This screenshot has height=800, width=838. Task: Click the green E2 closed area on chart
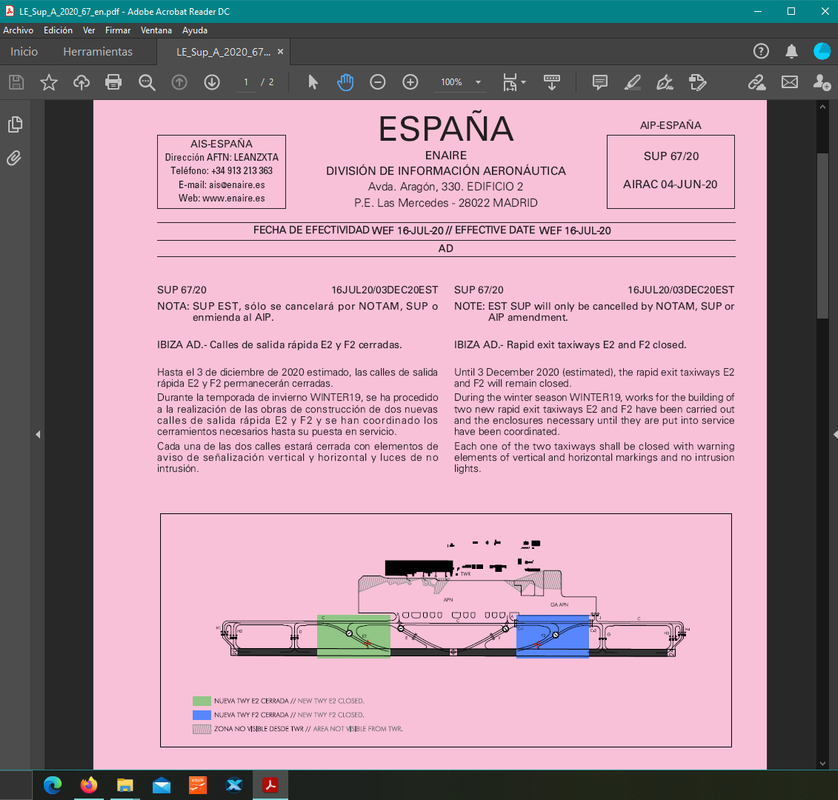353,636
